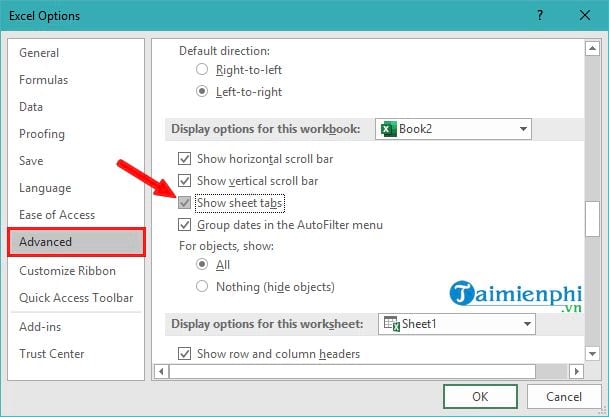Select Nothing (hide objects) option

point(202,287)
